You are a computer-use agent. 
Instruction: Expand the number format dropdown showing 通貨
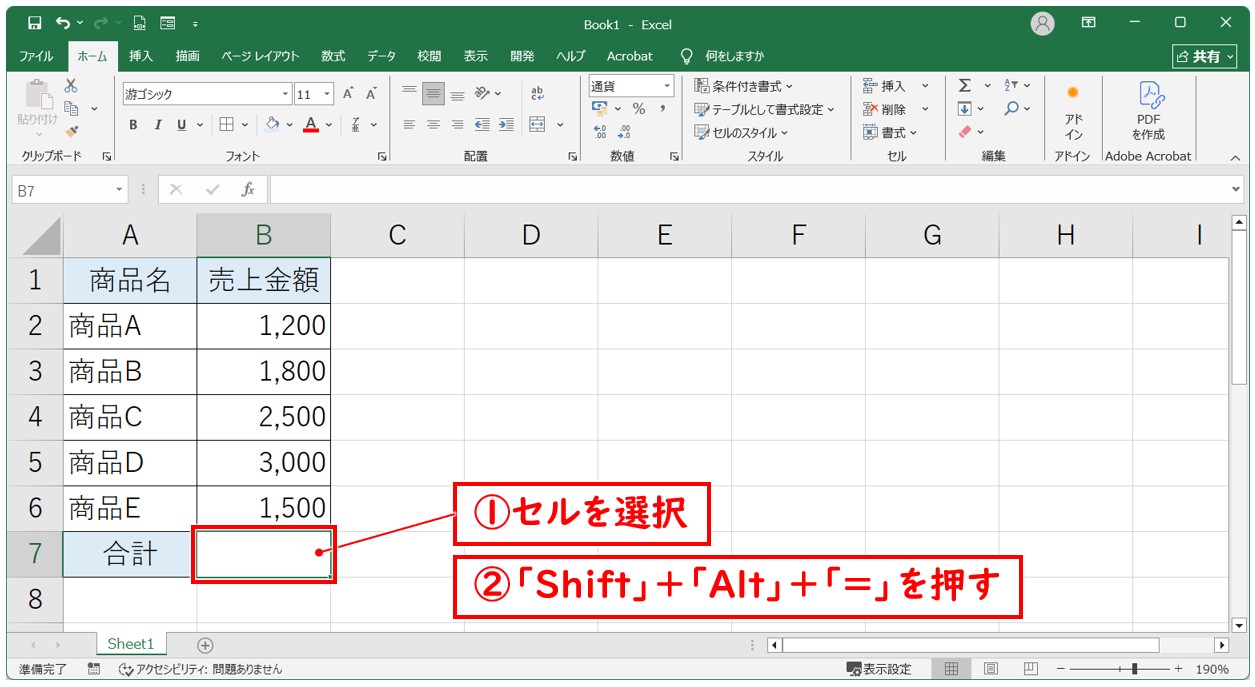(x=666, y=86)
